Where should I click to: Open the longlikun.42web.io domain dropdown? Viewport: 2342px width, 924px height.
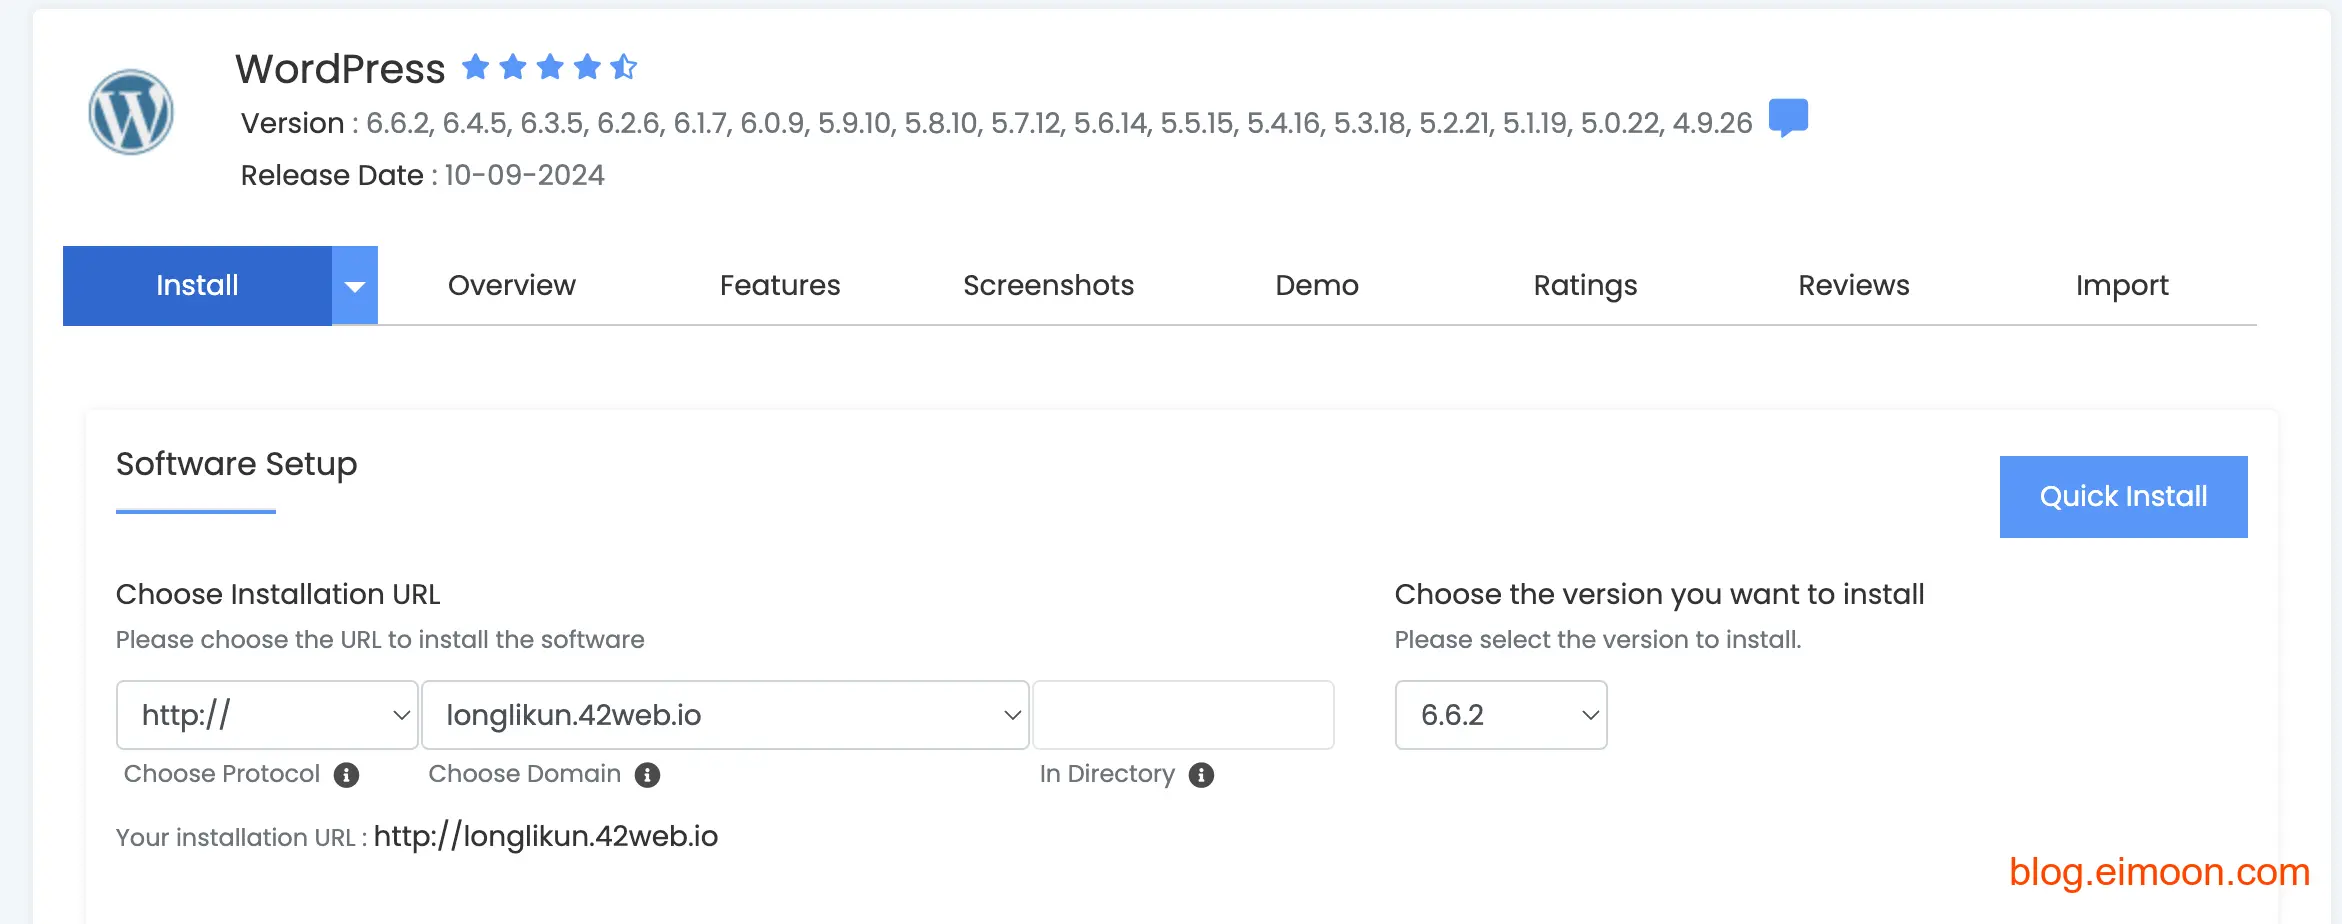pyautogui.click(x=725, y=715)
